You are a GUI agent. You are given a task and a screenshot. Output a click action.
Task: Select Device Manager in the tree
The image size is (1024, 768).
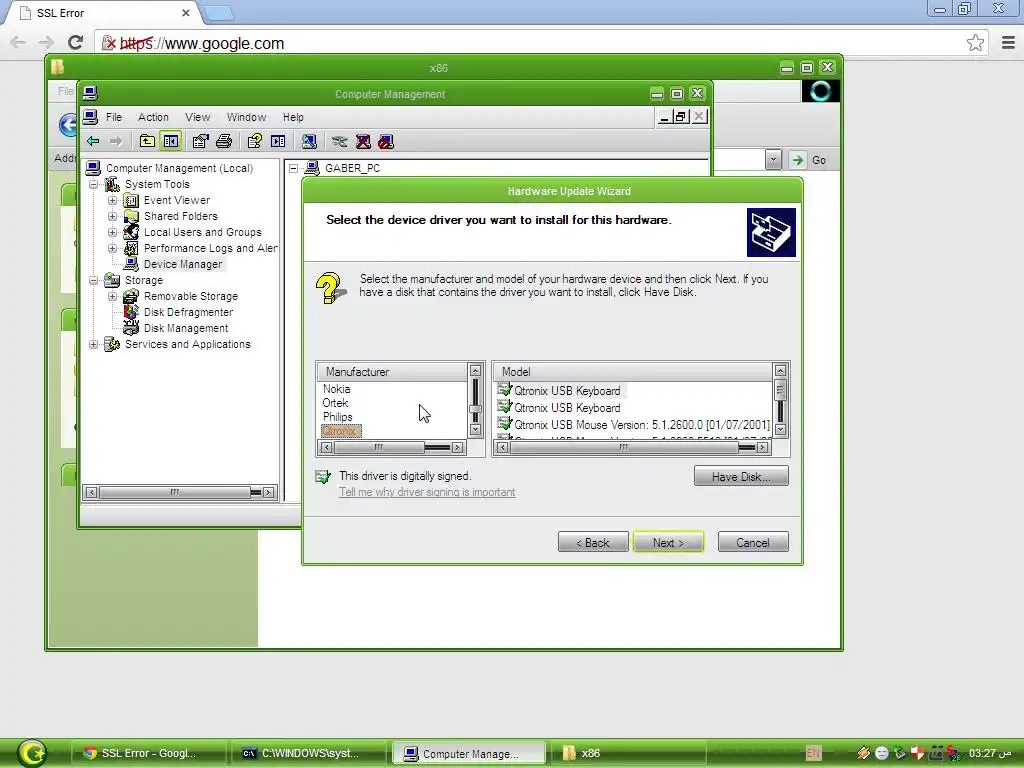click(x=183, y=264)
